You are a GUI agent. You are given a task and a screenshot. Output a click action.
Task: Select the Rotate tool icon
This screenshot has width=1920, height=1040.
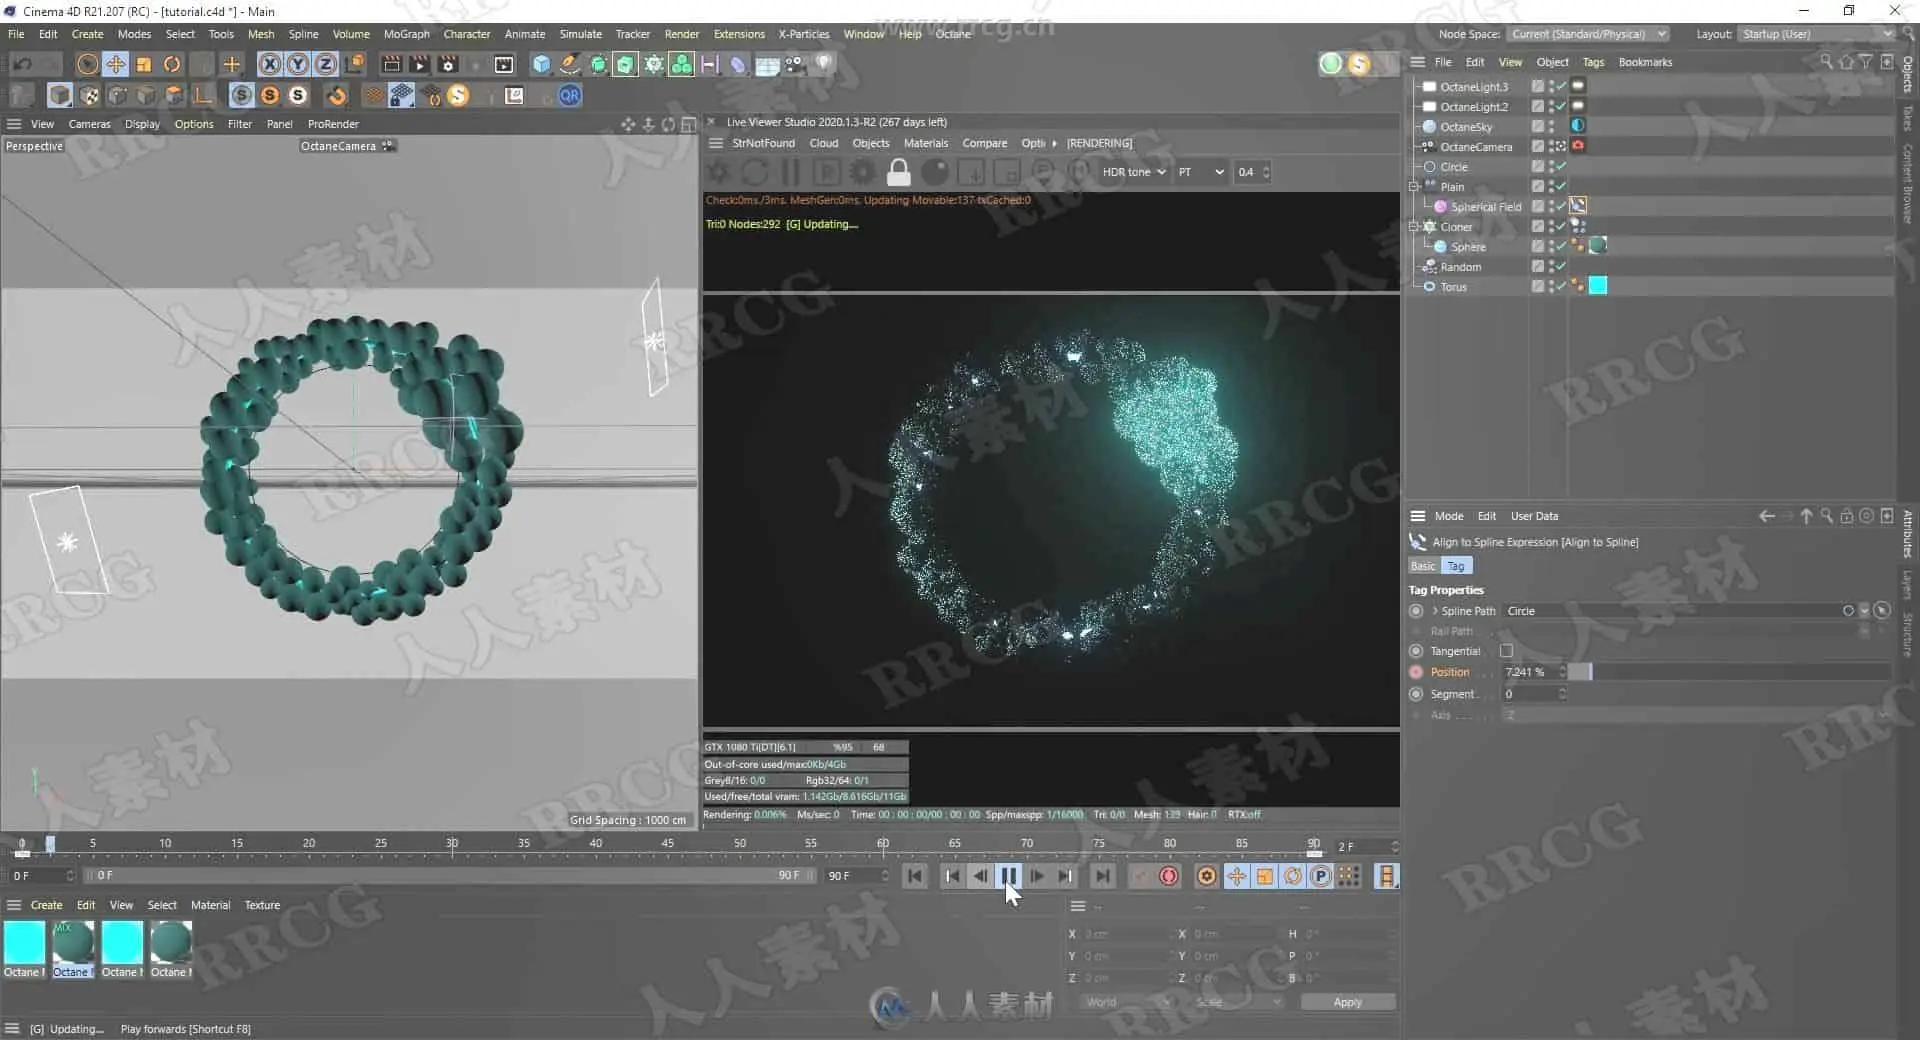pyautogui.click(x=172, y=64)
